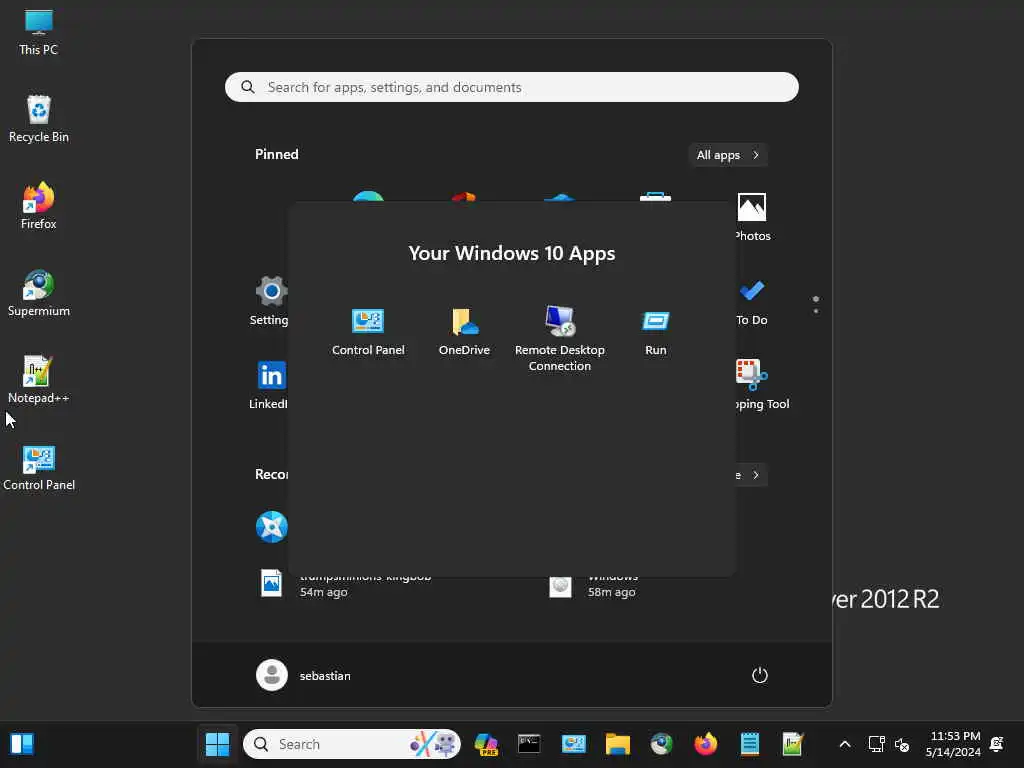Screen dimensions: 1024x768
Task: Select the Supermium desktop shortcut
Action: [39, 293]
